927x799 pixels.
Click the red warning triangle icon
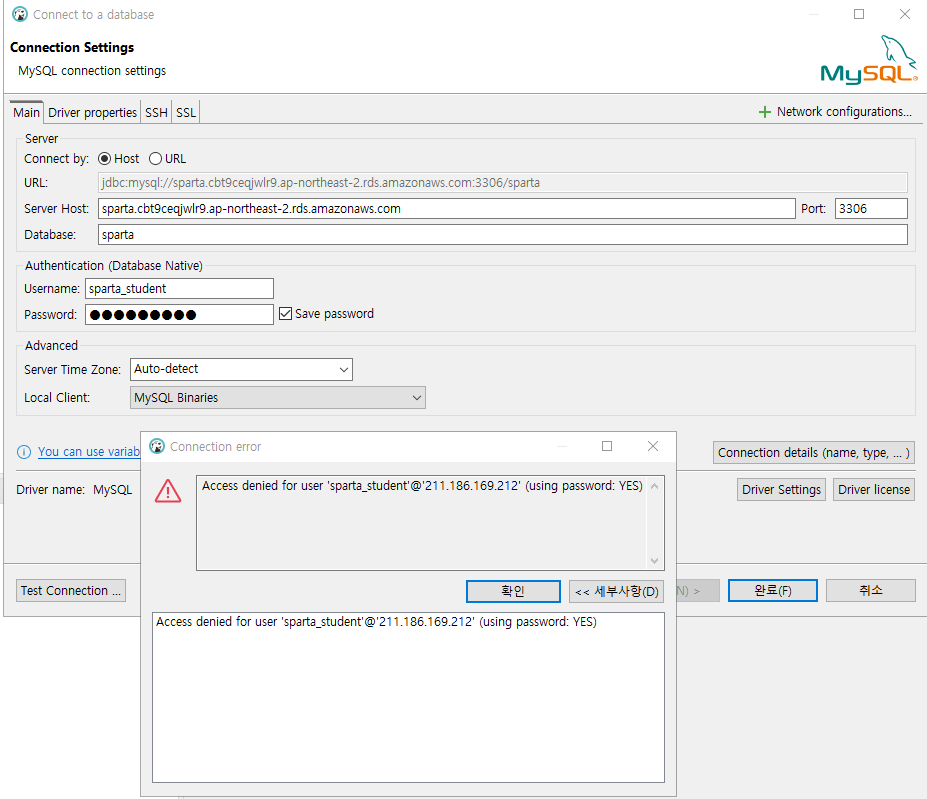click(x=168, y=491)
